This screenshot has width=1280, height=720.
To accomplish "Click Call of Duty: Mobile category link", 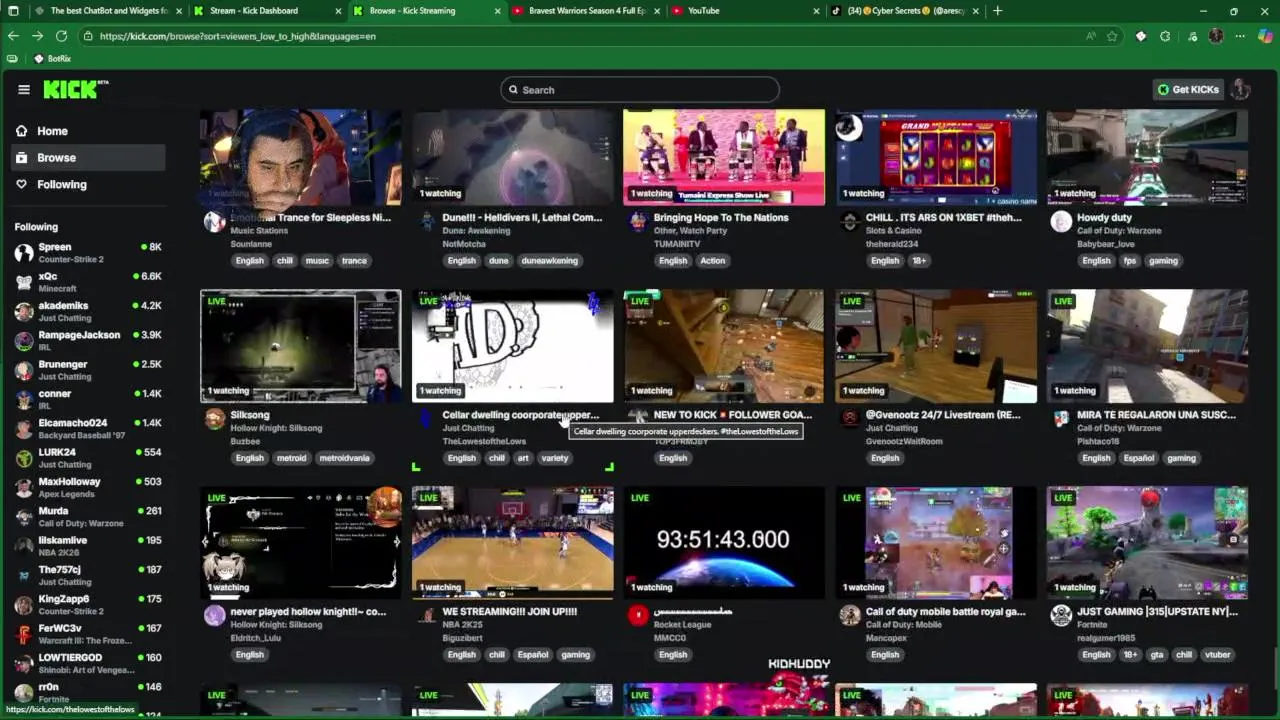I will pyautogui.click(x=903, y=625).
